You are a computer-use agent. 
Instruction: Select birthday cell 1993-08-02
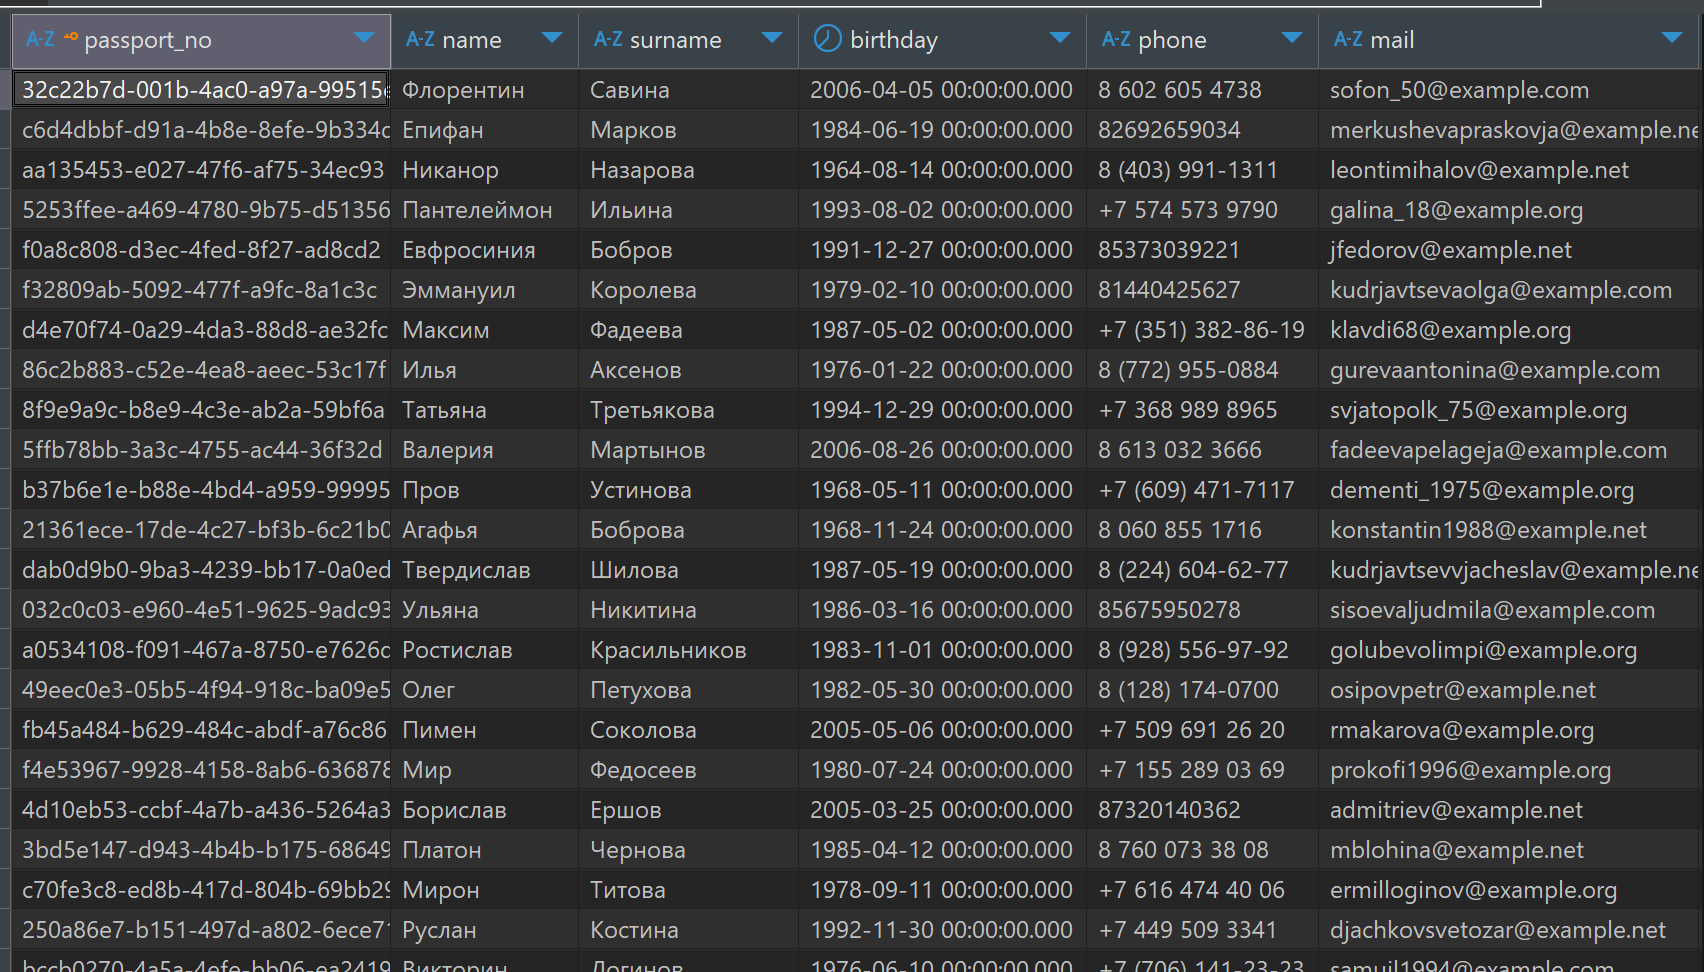point(943,210)
